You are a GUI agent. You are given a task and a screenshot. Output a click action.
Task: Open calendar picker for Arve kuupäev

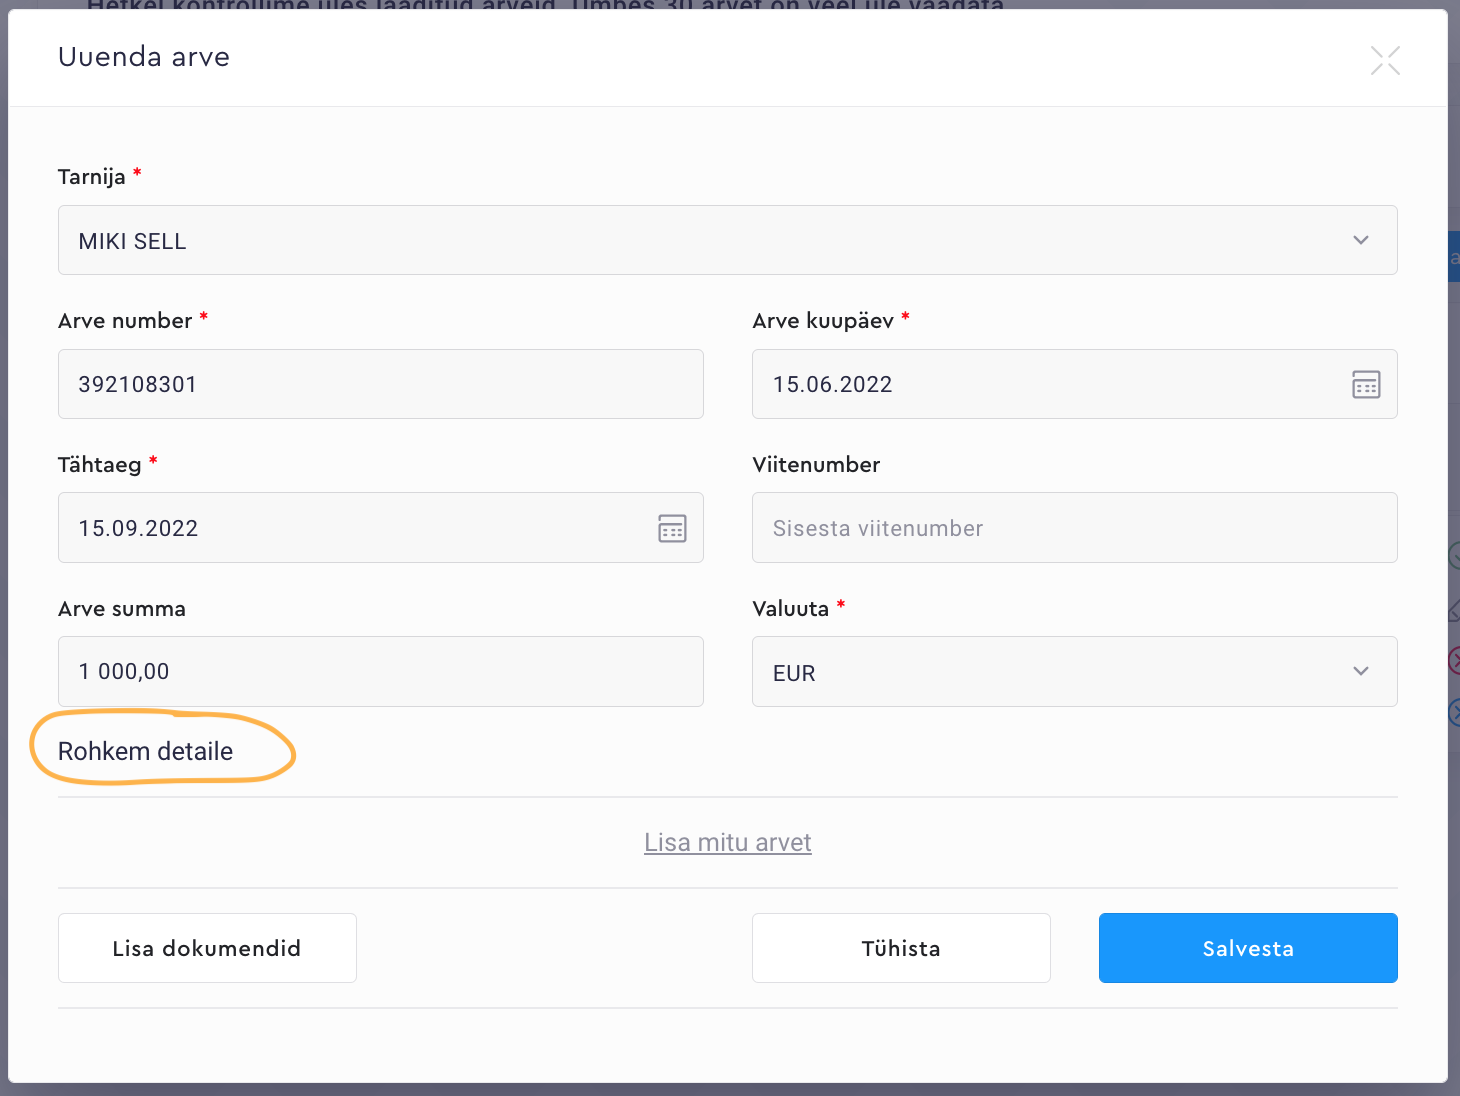(x=1366, y=384)
